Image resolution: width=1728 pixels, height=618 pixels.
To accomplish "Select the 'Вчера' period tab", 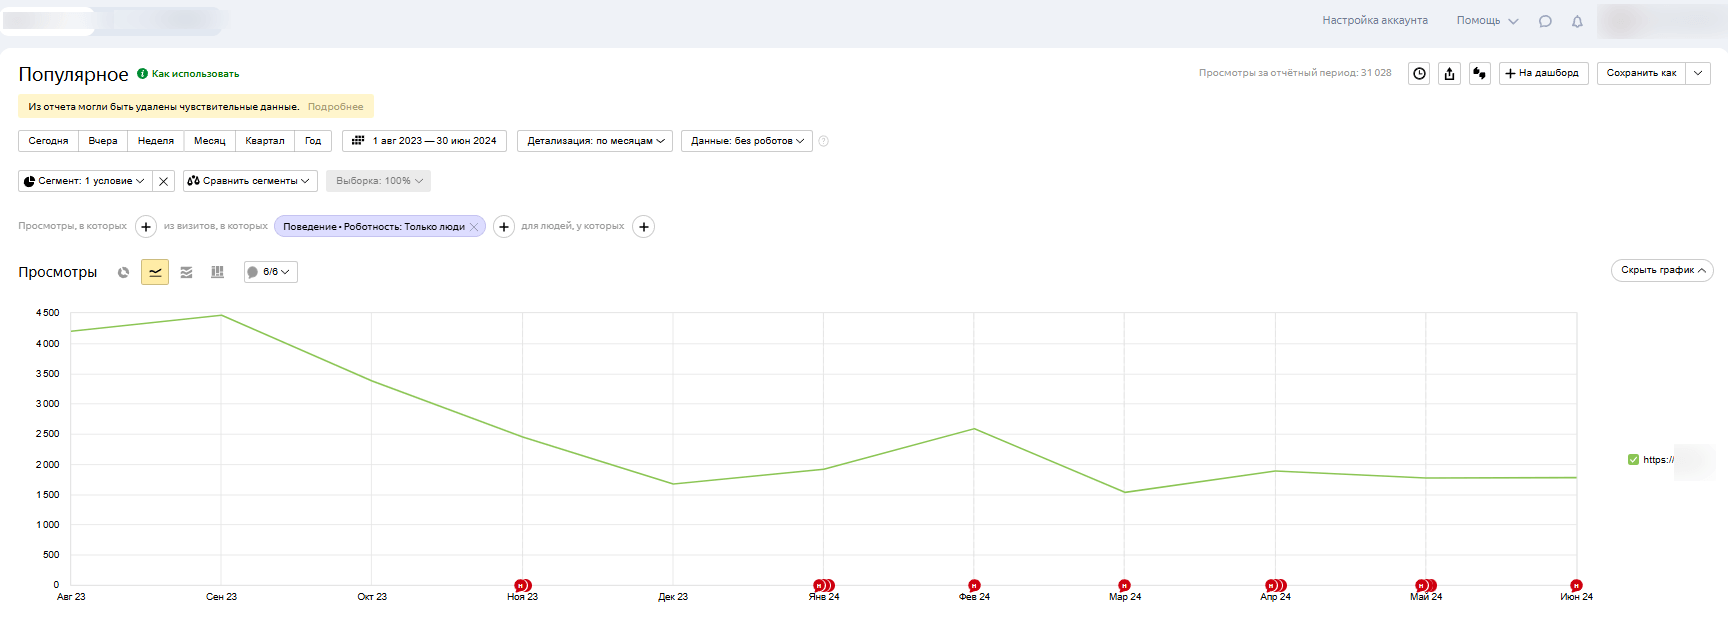I will 103,141.
